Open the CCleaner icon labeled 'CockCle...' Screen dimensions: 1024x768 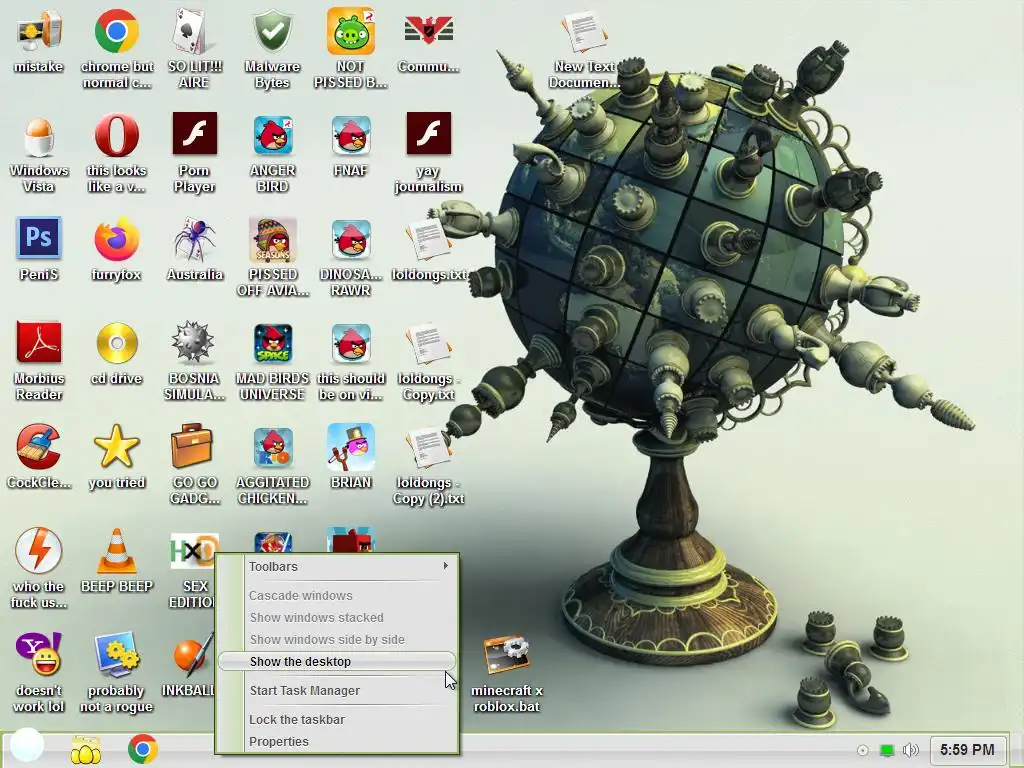pos(39,447)
